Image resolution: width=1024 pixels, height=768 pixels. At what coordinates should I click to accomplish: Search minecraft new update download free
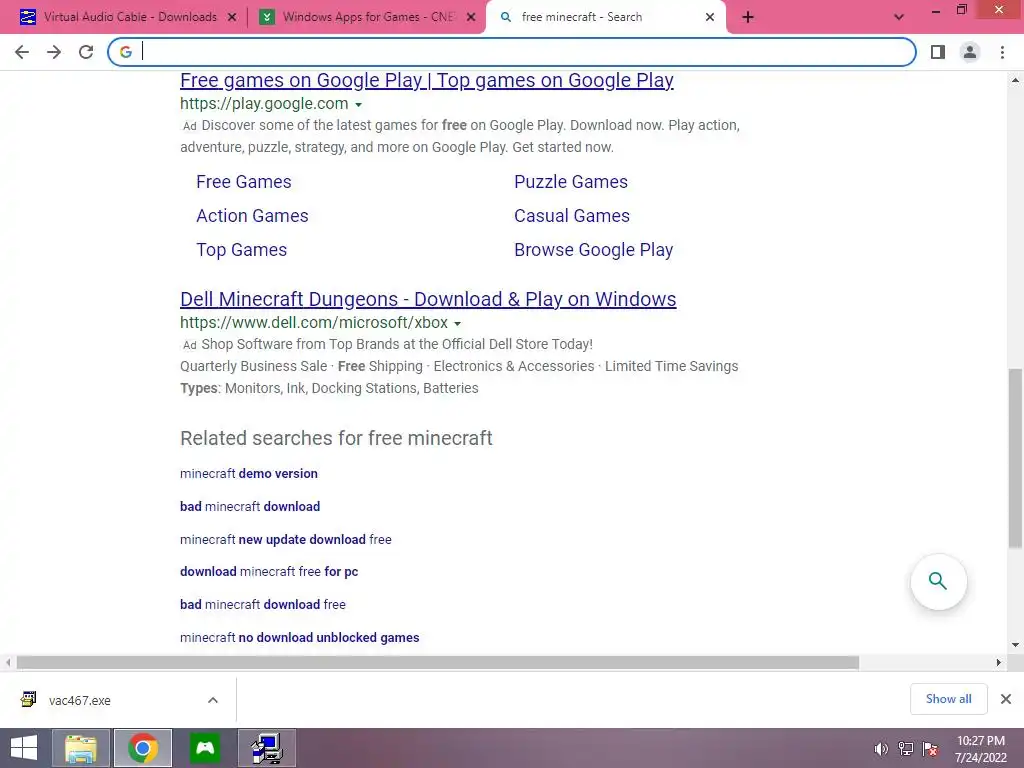(x=286, y=539)
